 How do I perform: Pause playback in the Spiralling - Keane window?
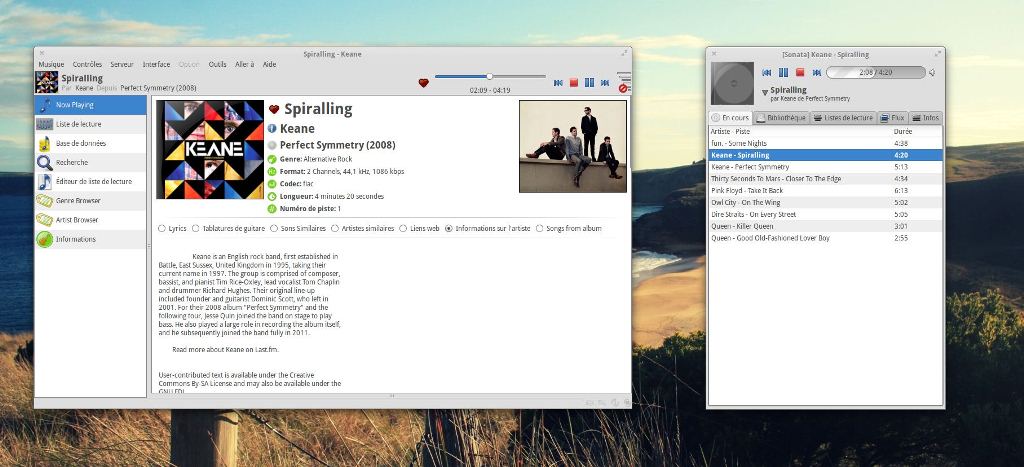[590, 83]
